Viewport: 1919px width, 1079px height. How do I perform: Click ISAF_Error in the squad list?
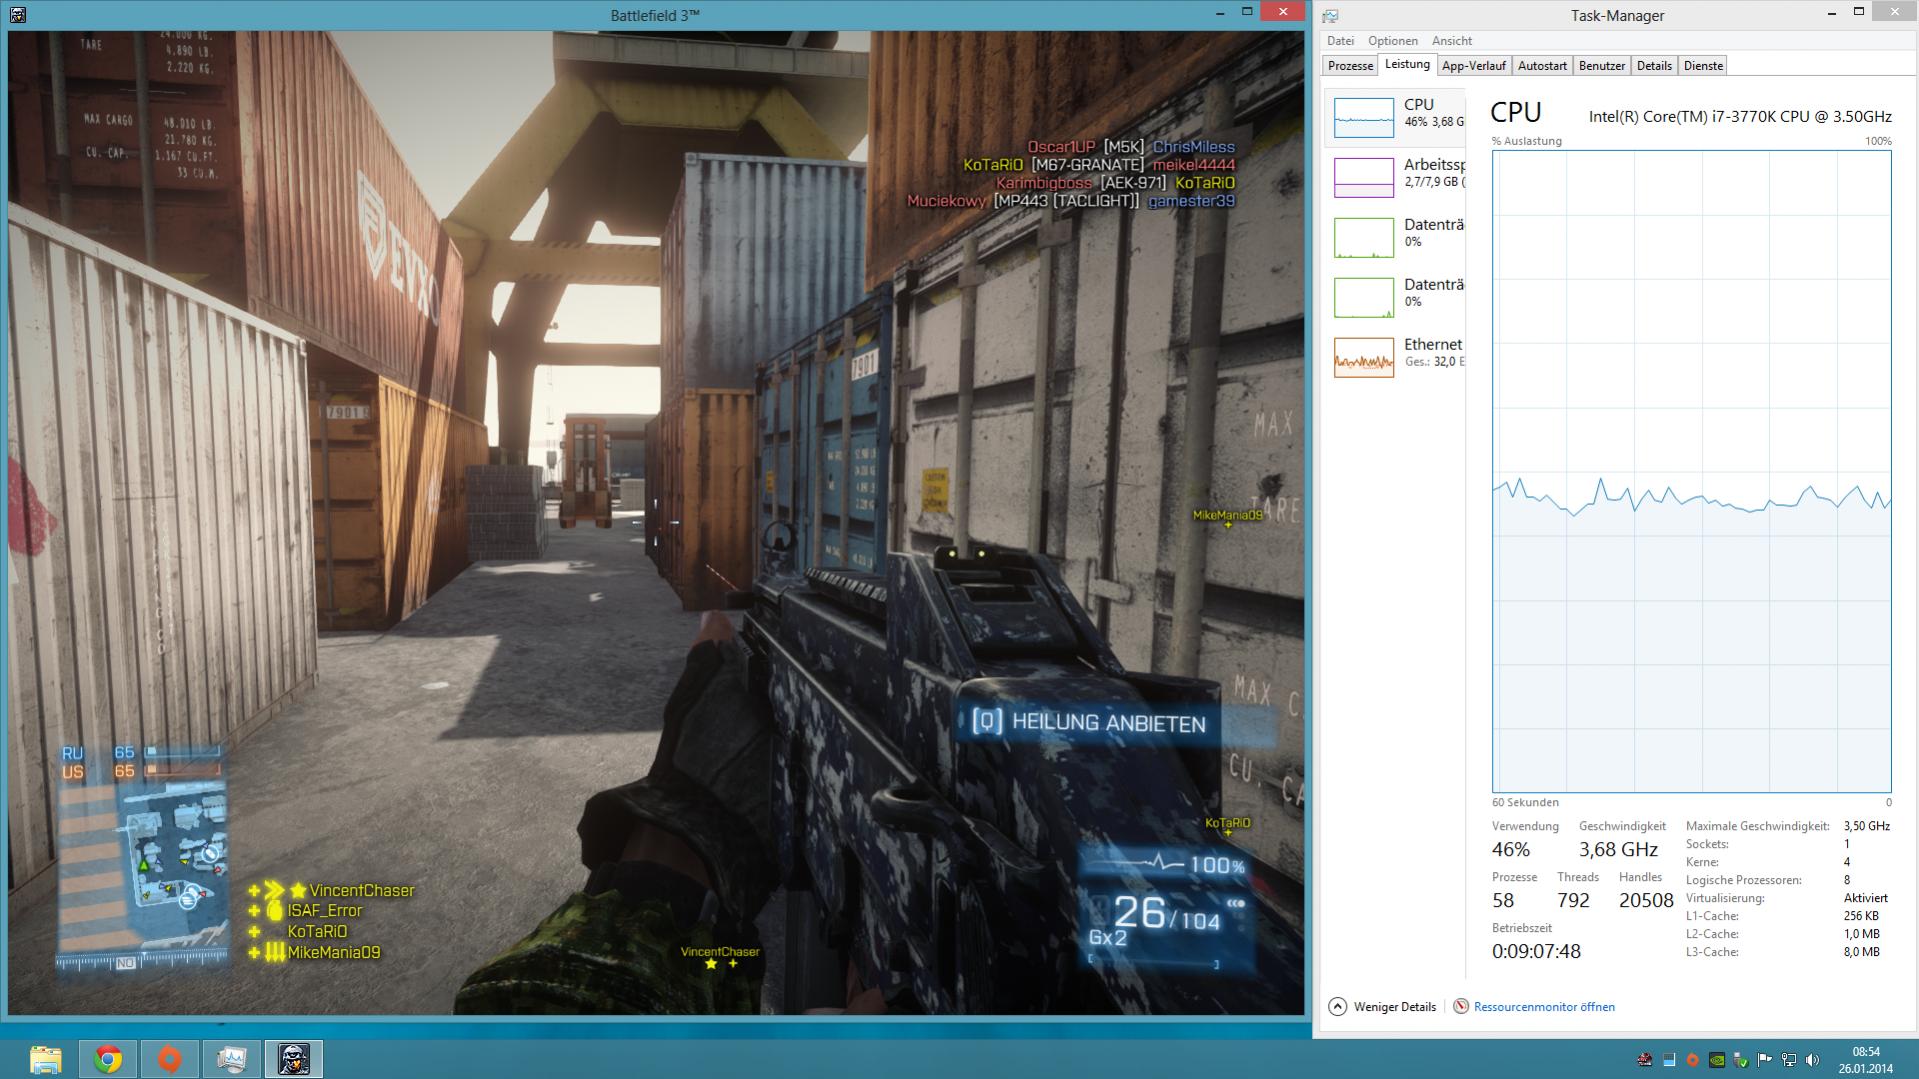(325, 911)
